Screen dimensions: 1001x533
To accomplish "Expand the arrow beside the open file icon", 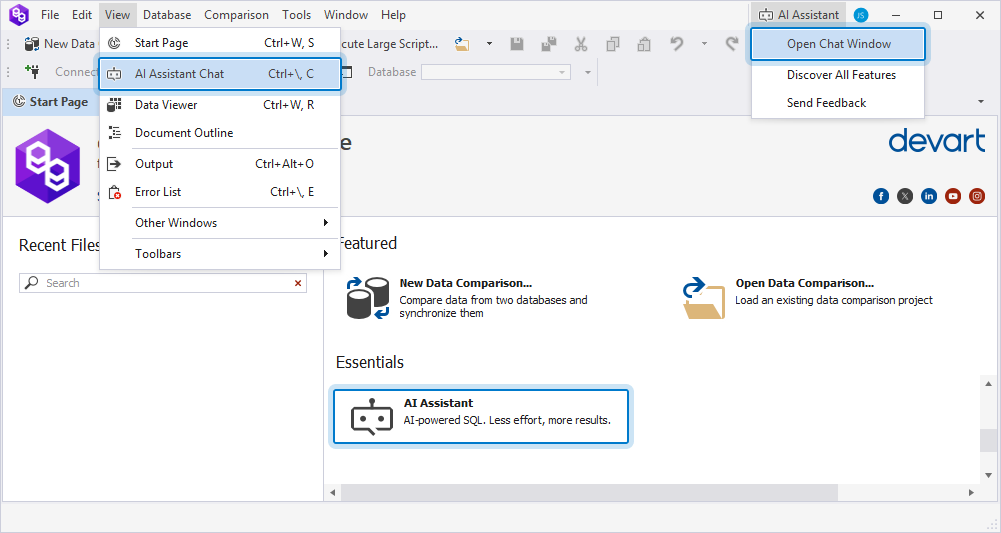I will 490,44.
